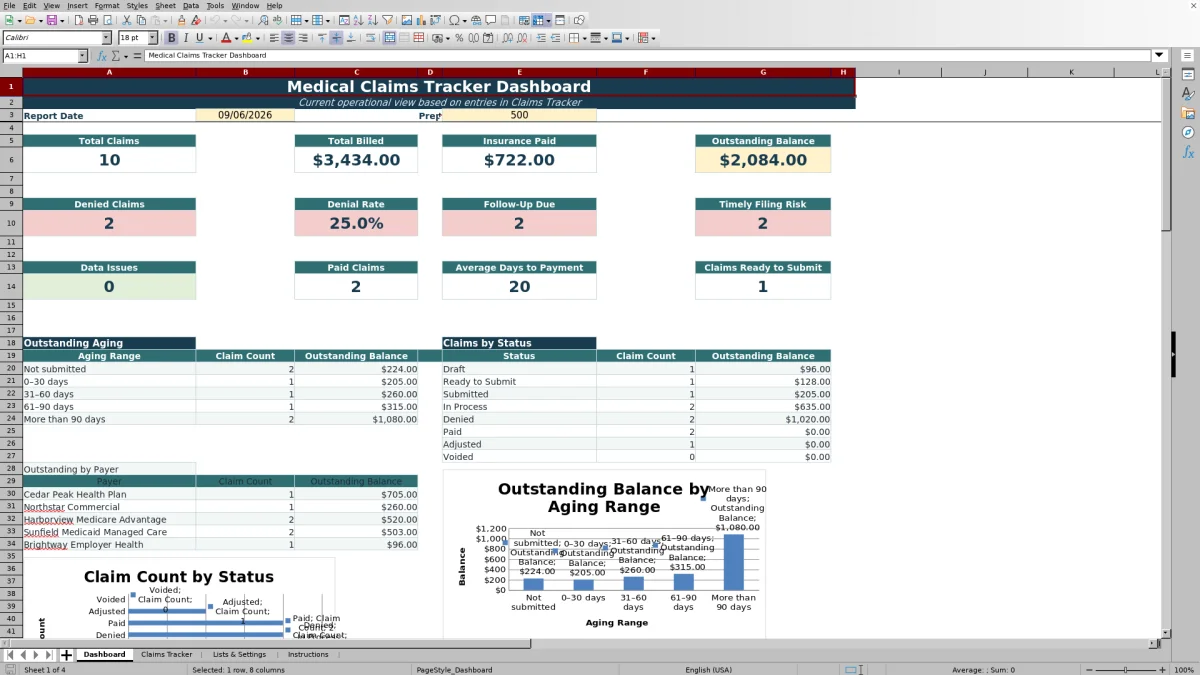This screenshot has height=675, width=1200.
Task: Expand the formula bar dropdown arrow
Action: click(x=1159, y=56)
